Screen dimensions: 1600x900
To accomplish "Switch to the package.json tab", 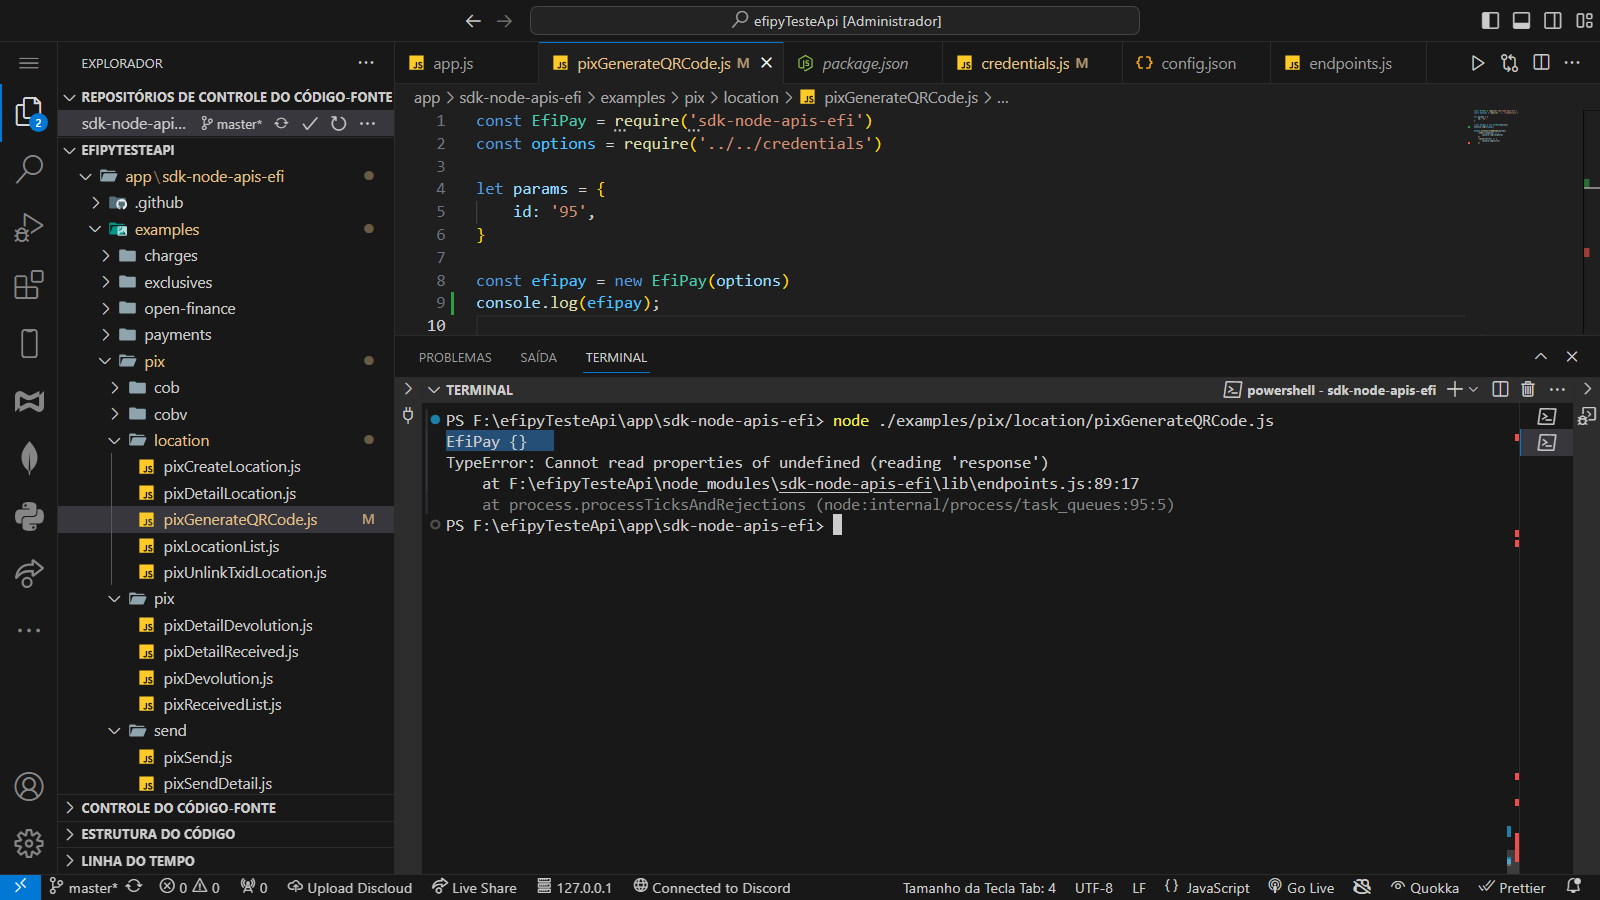I will [x=863, y=63].
